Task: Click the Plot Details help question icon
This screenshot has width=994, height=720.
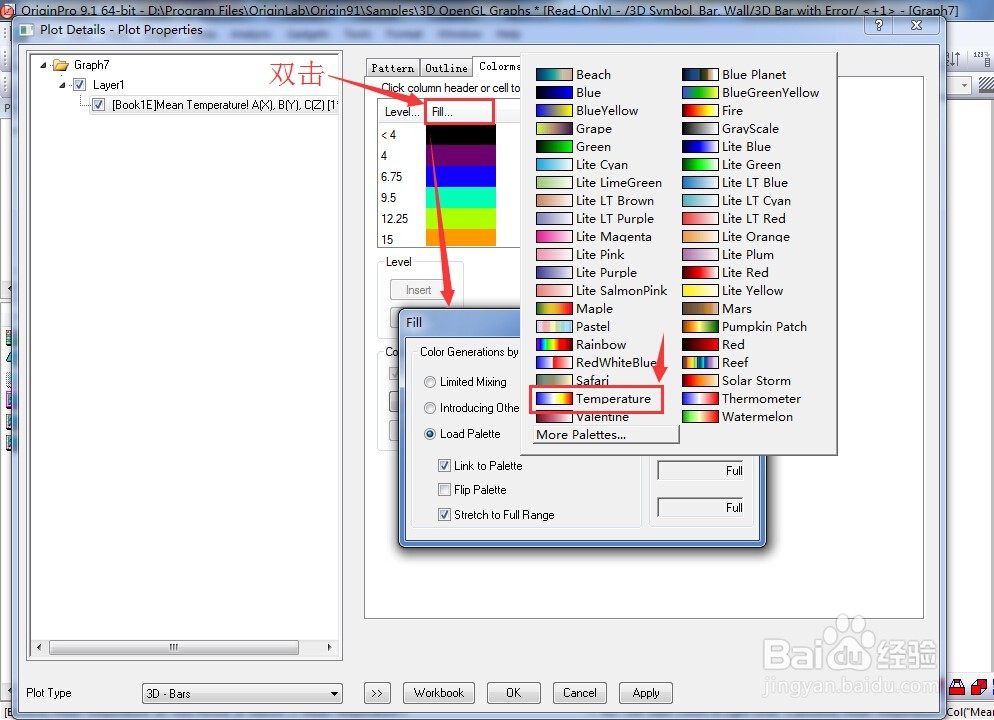Action: coord(879,25)
